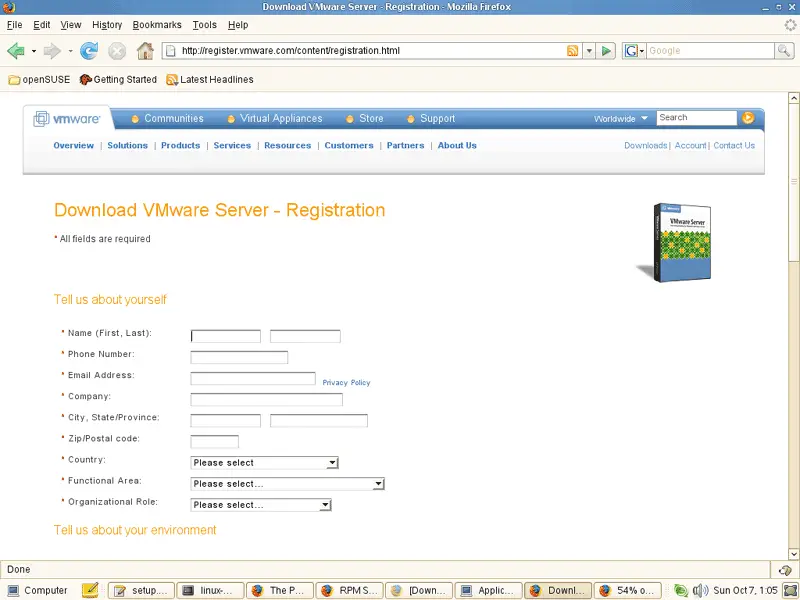Screen dimensions: 800x600
Task: Open the address bar URL history dropdown
Action: 589,51
